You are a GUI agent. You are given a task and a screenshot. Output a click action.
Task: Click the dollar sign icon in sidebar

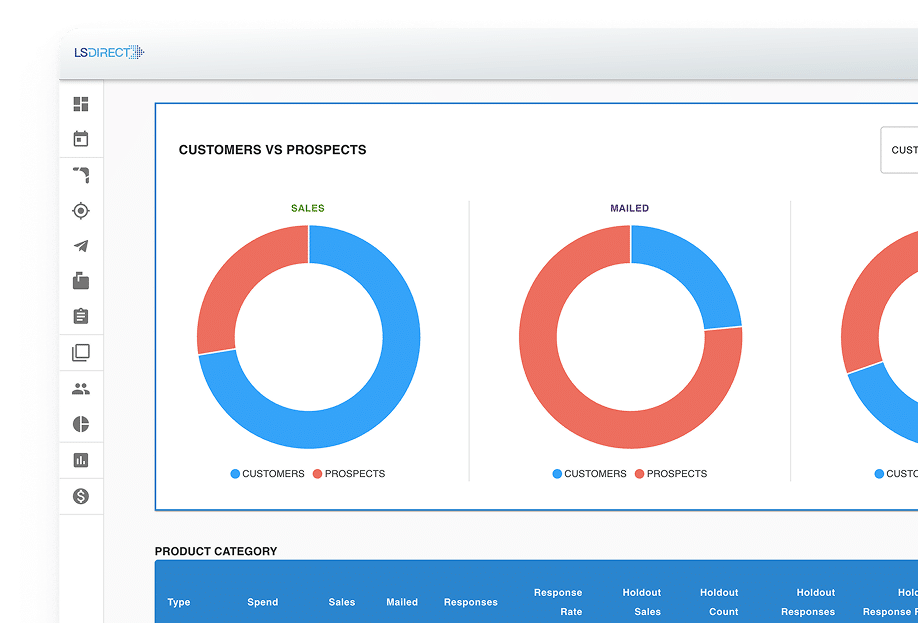81,496
